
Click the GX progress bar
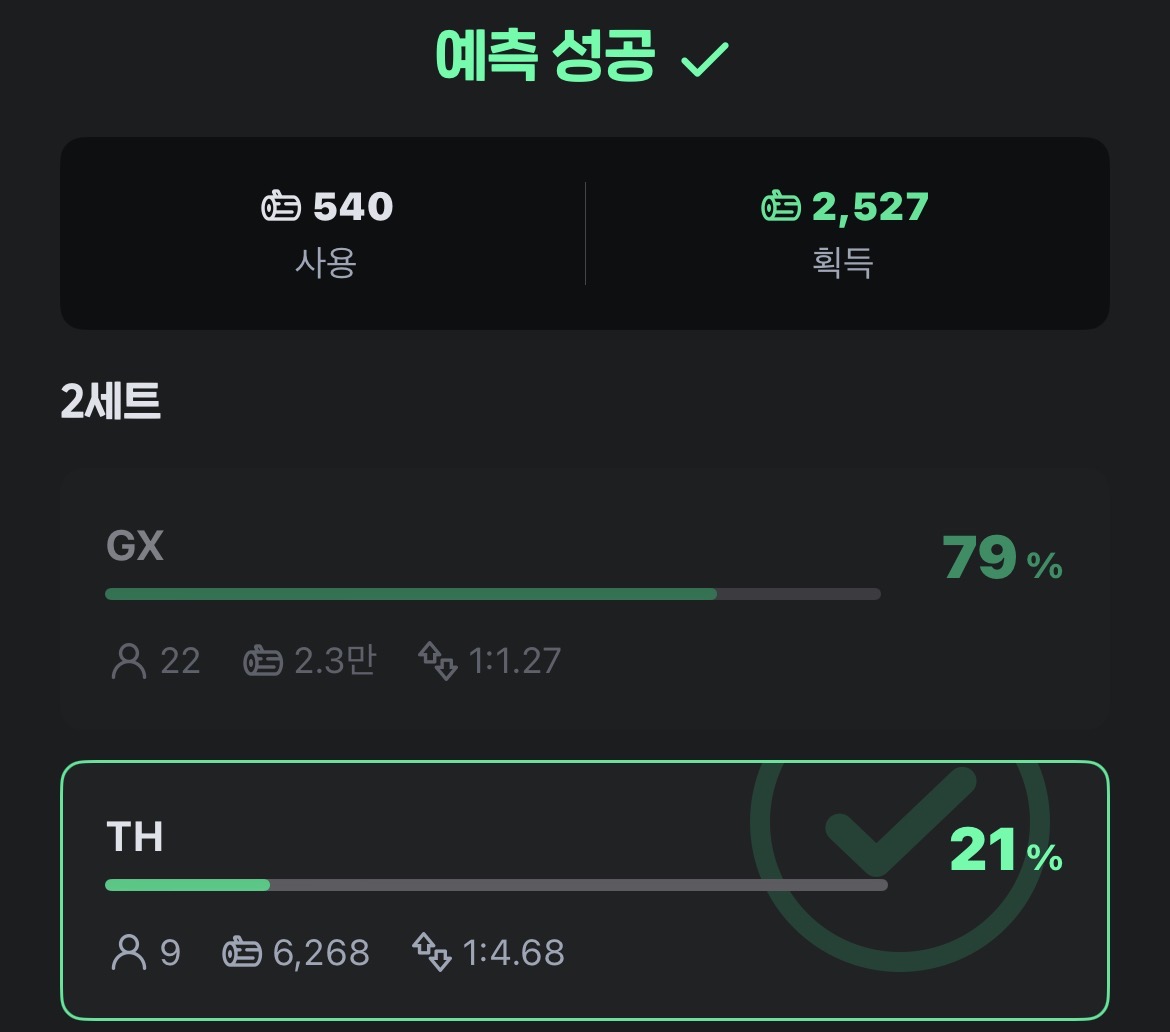(492, 594)
